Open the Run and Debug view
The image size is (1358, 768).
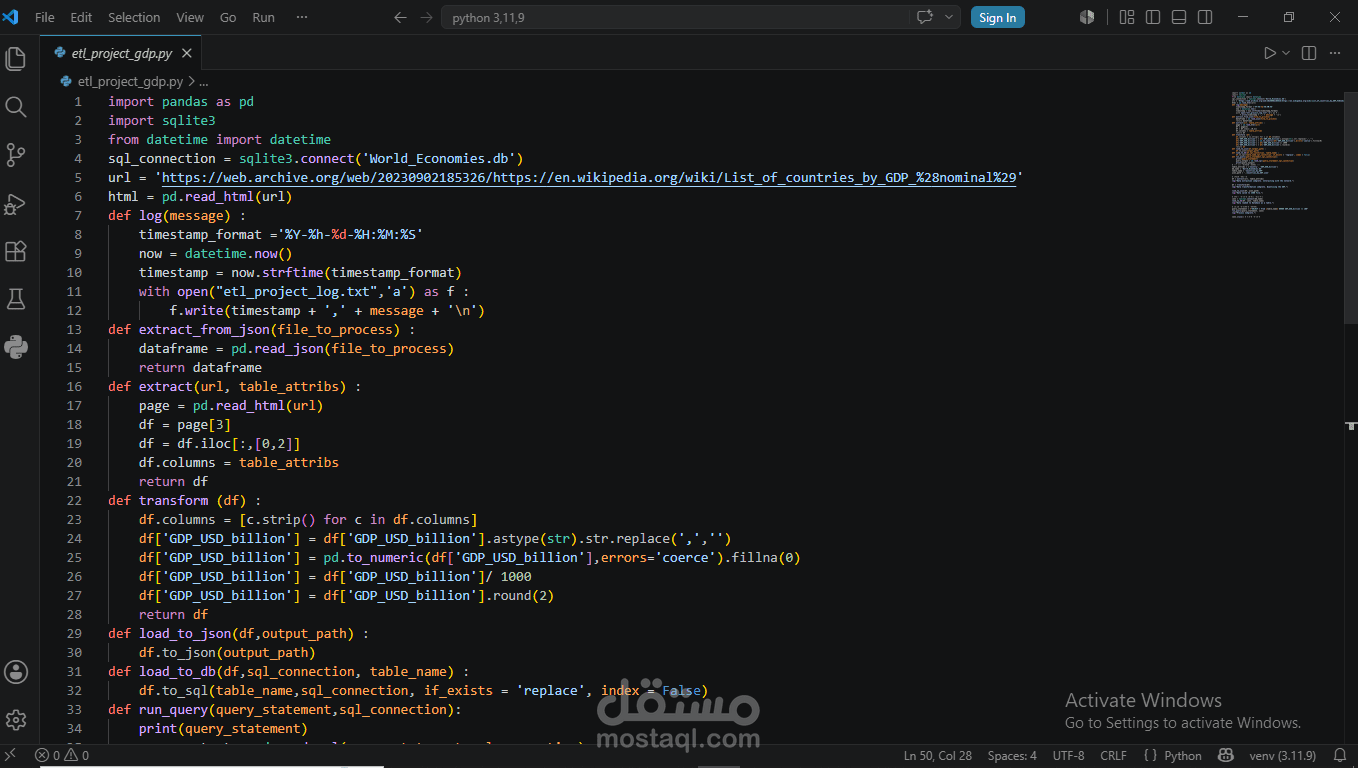tap(15, 203)
